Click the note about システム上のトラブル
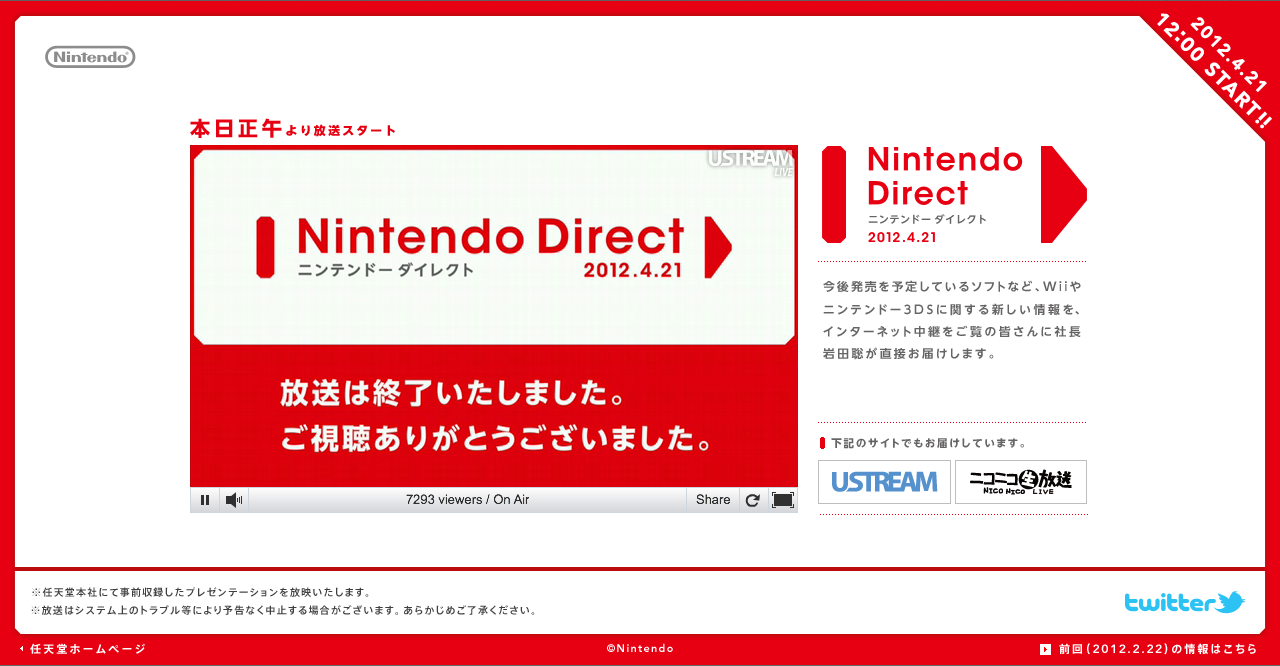The height and width of the screenshot is (666, 1280). coord(285,610)
